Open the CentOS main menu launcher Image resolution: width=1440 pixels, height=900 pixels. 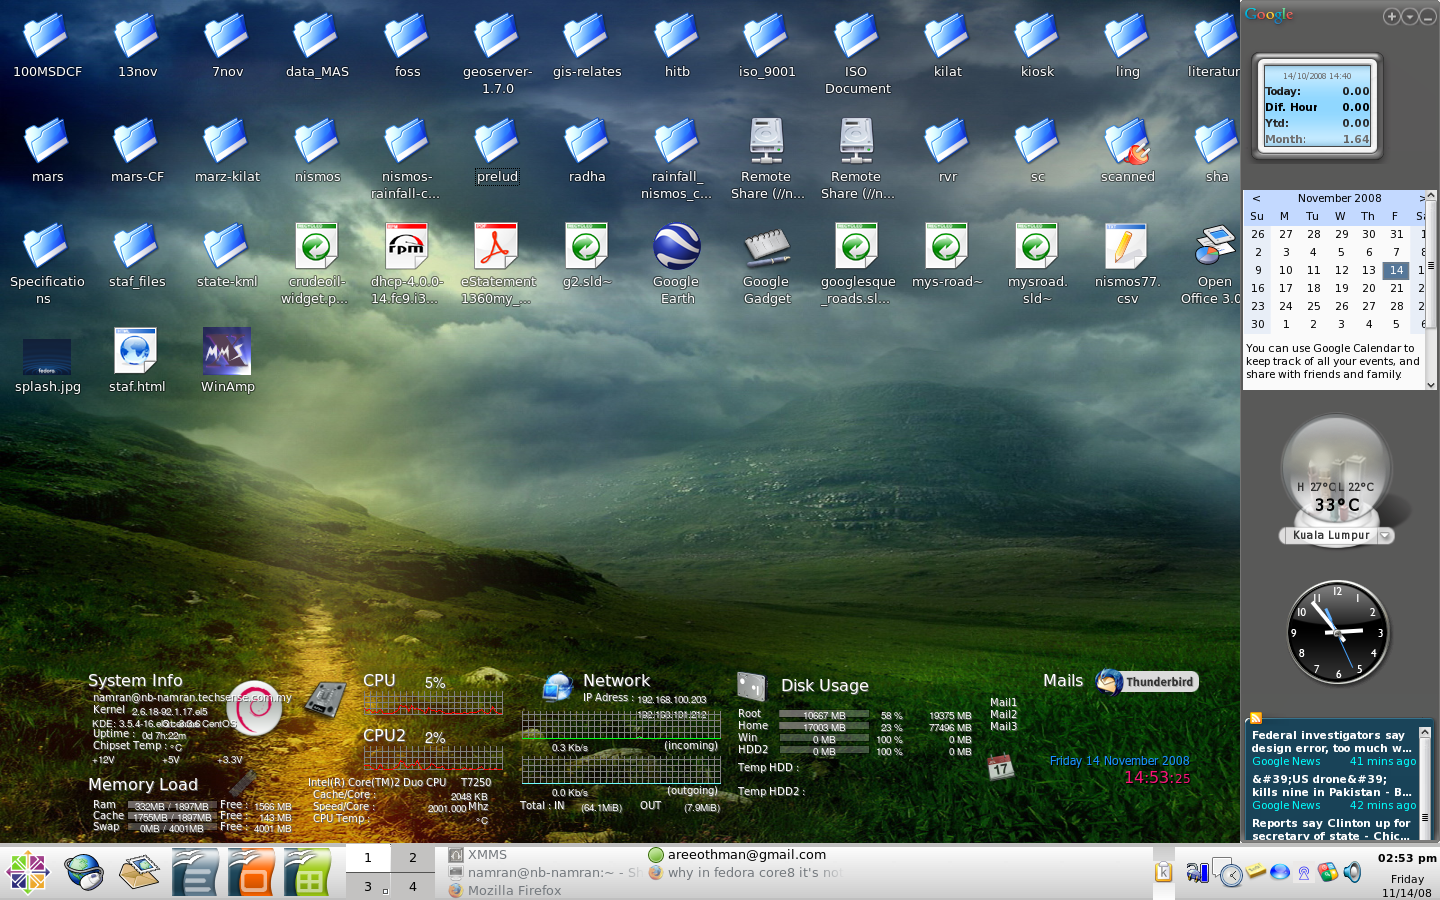click(28, 872)
